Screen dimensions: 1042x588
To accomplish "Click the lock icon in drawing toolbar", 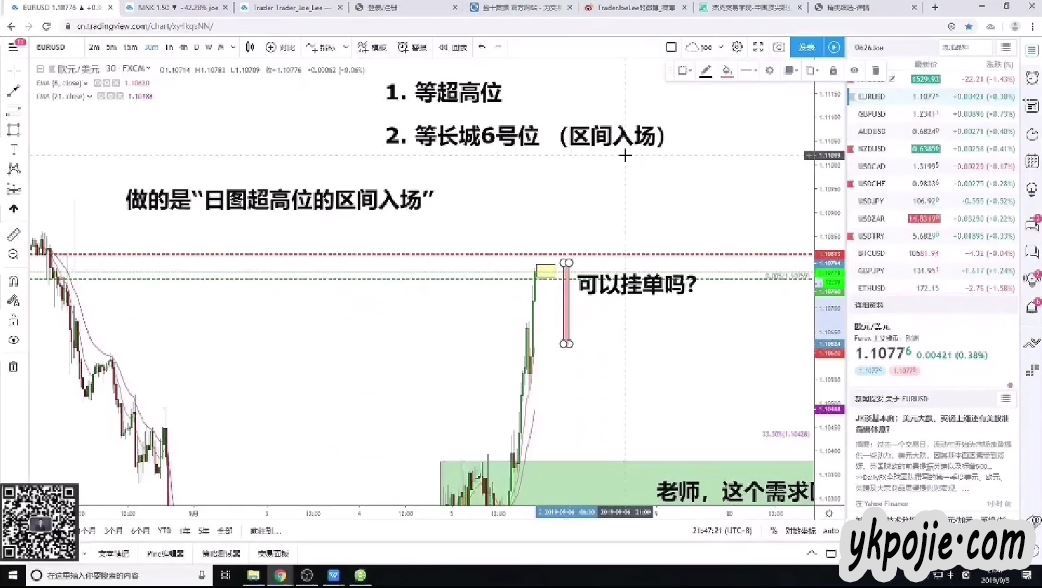I will point(833,70).
